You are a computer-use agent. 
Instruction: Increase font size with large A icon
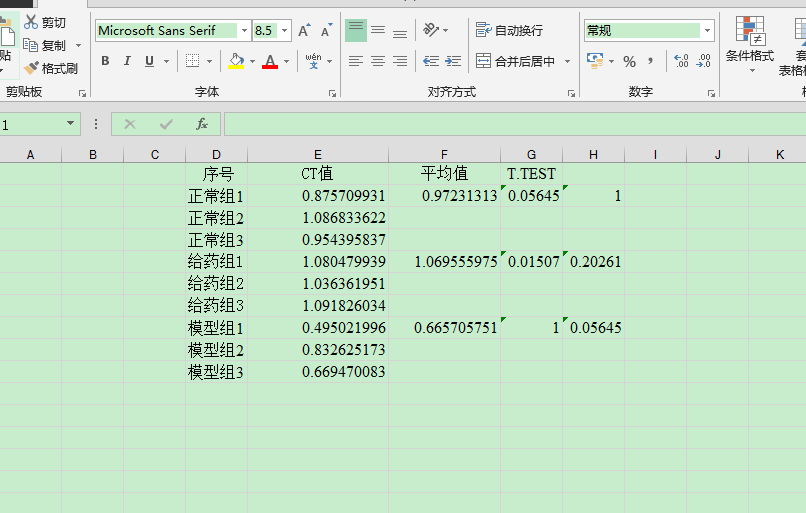[x=304, y=30]
